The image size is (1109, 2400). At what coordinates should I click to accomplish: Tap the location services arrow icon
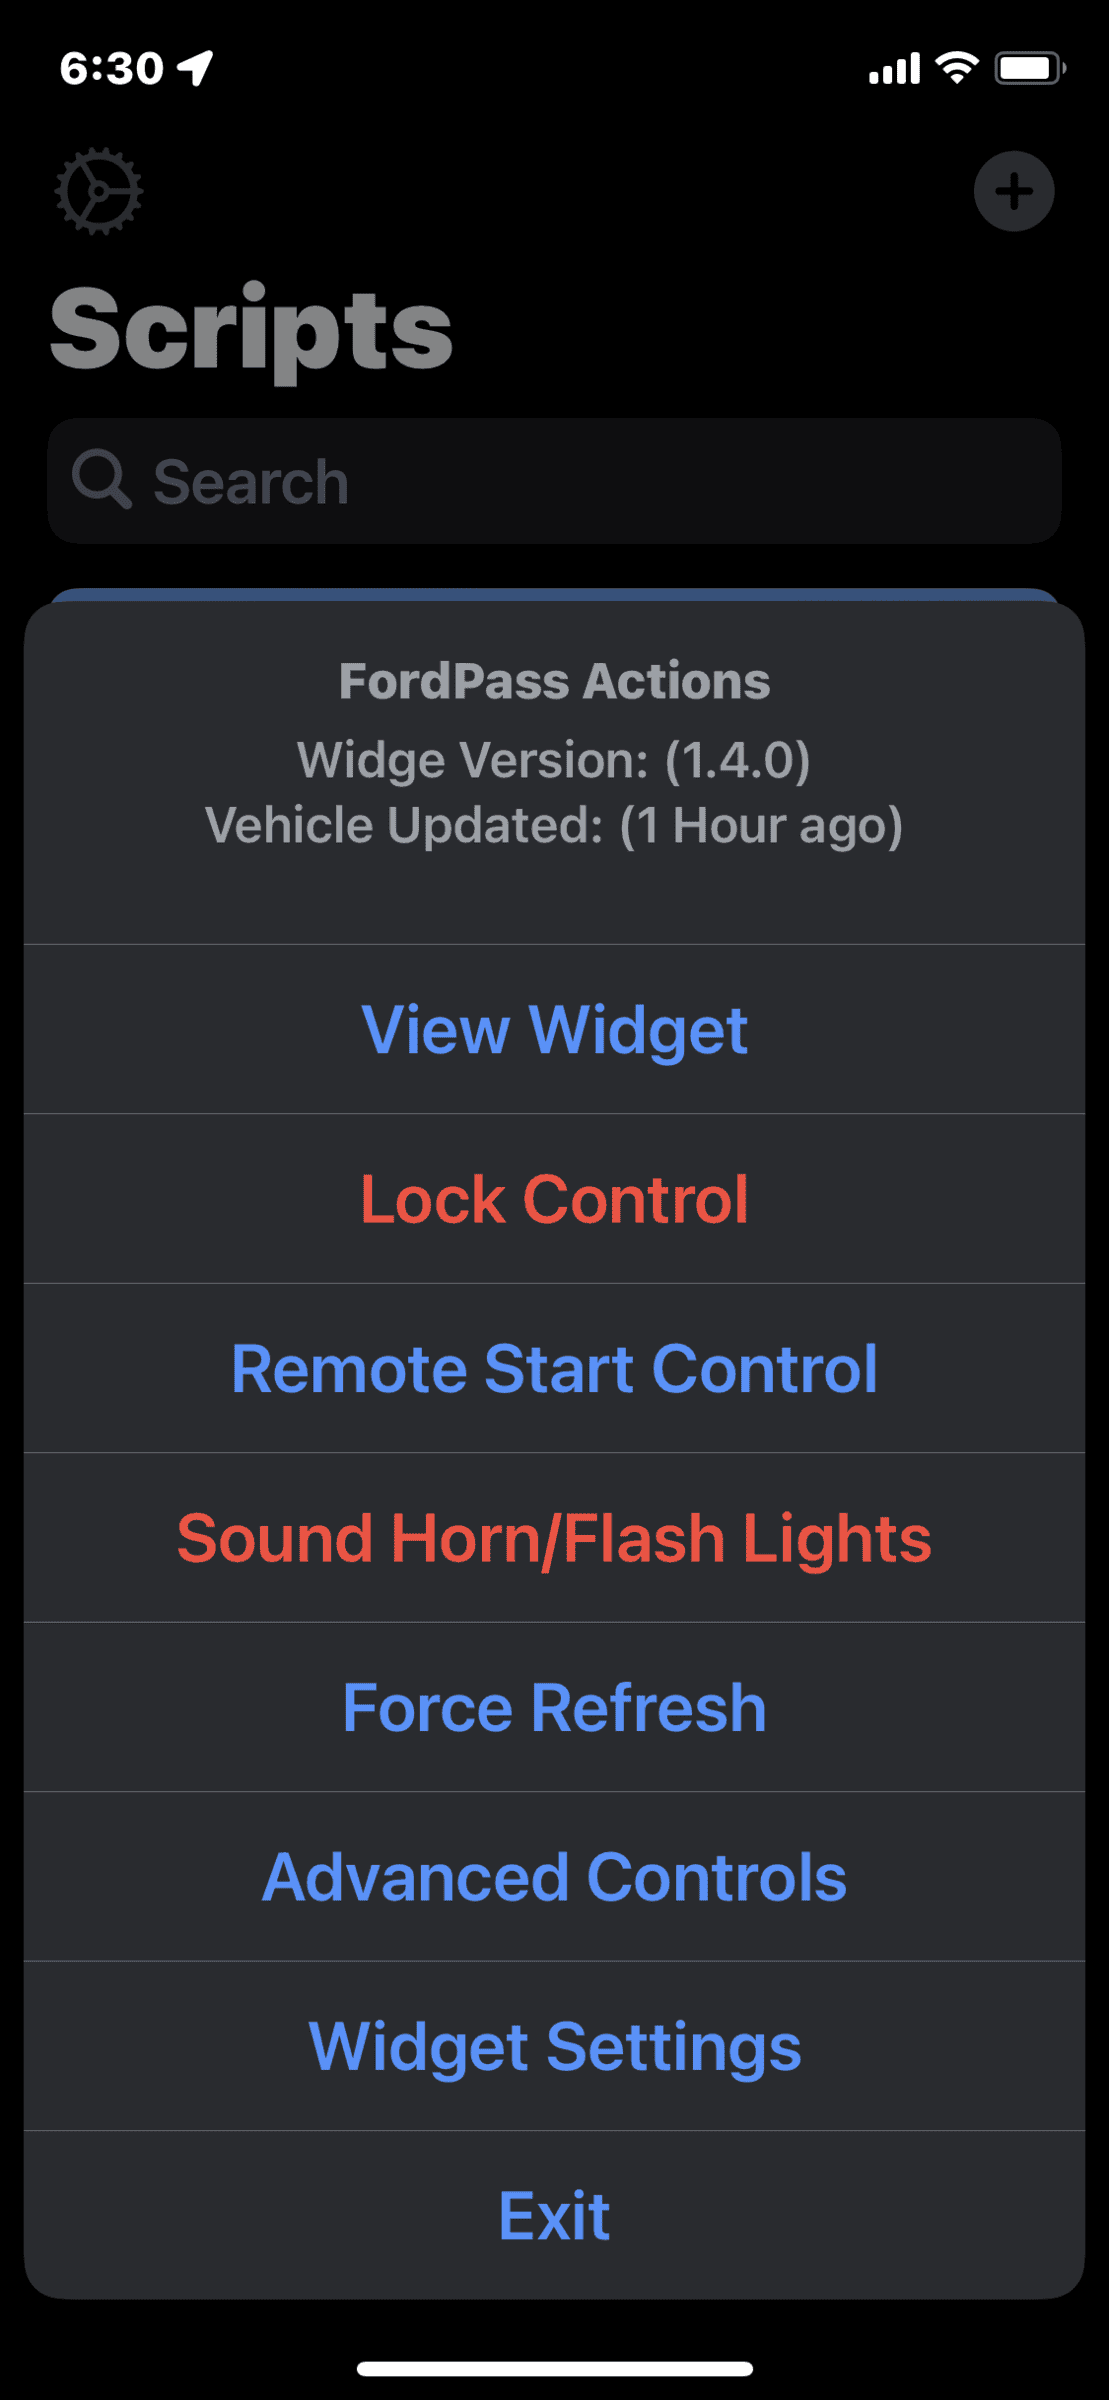[196, 68]
